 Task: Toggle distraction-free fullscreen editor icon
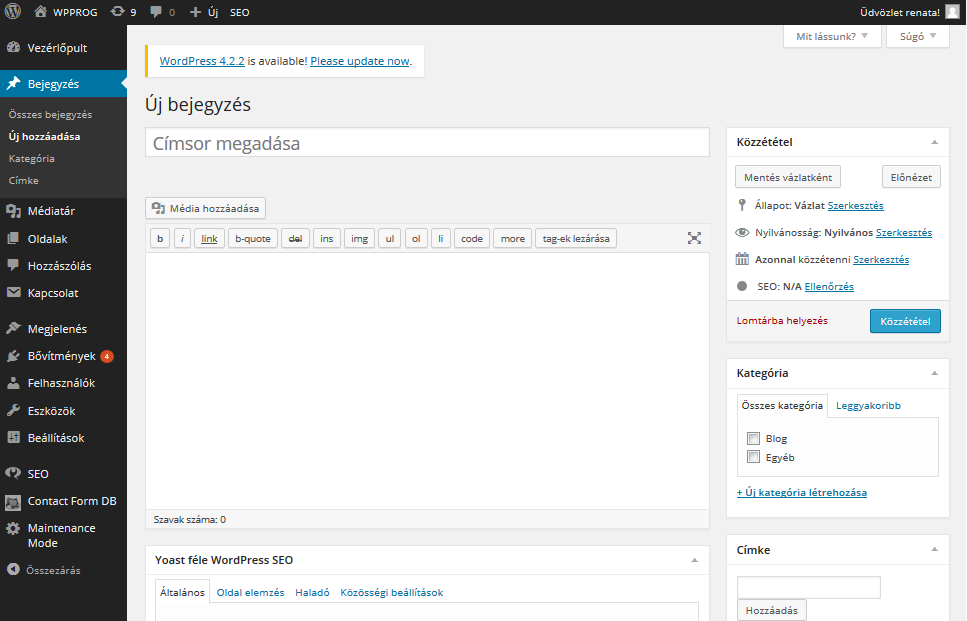[694, 238]
